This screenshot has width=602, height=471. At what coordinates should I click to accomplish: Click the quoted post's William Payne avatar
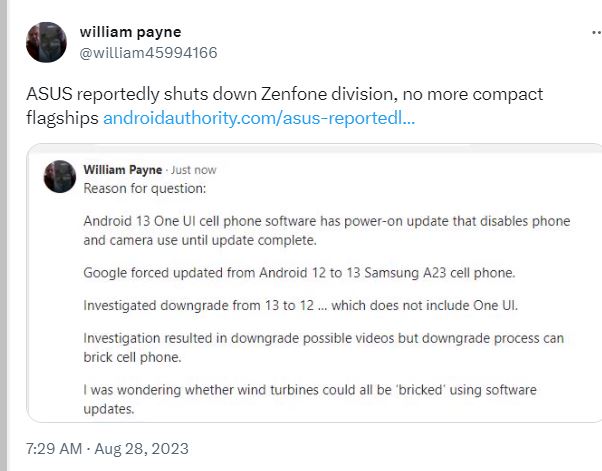pyautogui.click(x=60, y=177)
